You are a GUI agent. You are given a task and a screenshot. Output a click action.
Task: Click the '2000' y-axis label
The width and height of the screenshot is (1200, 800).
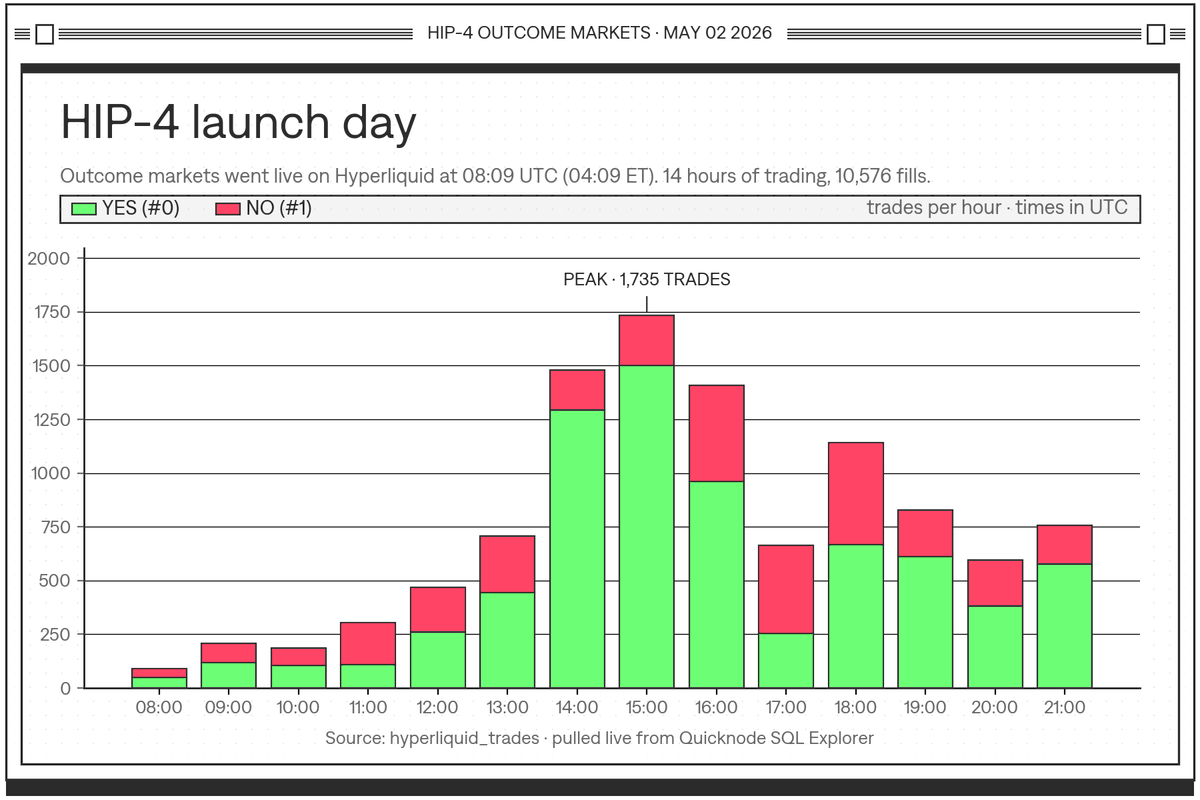[51, 258]
